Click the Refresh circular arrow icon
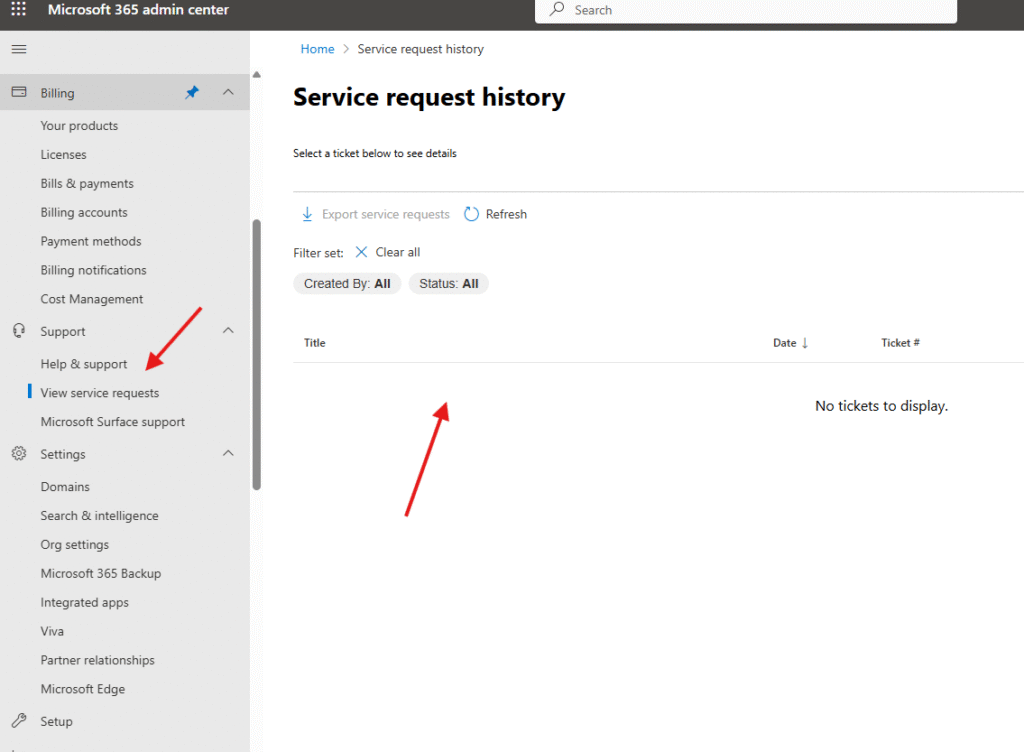 [x=472, y=214]
